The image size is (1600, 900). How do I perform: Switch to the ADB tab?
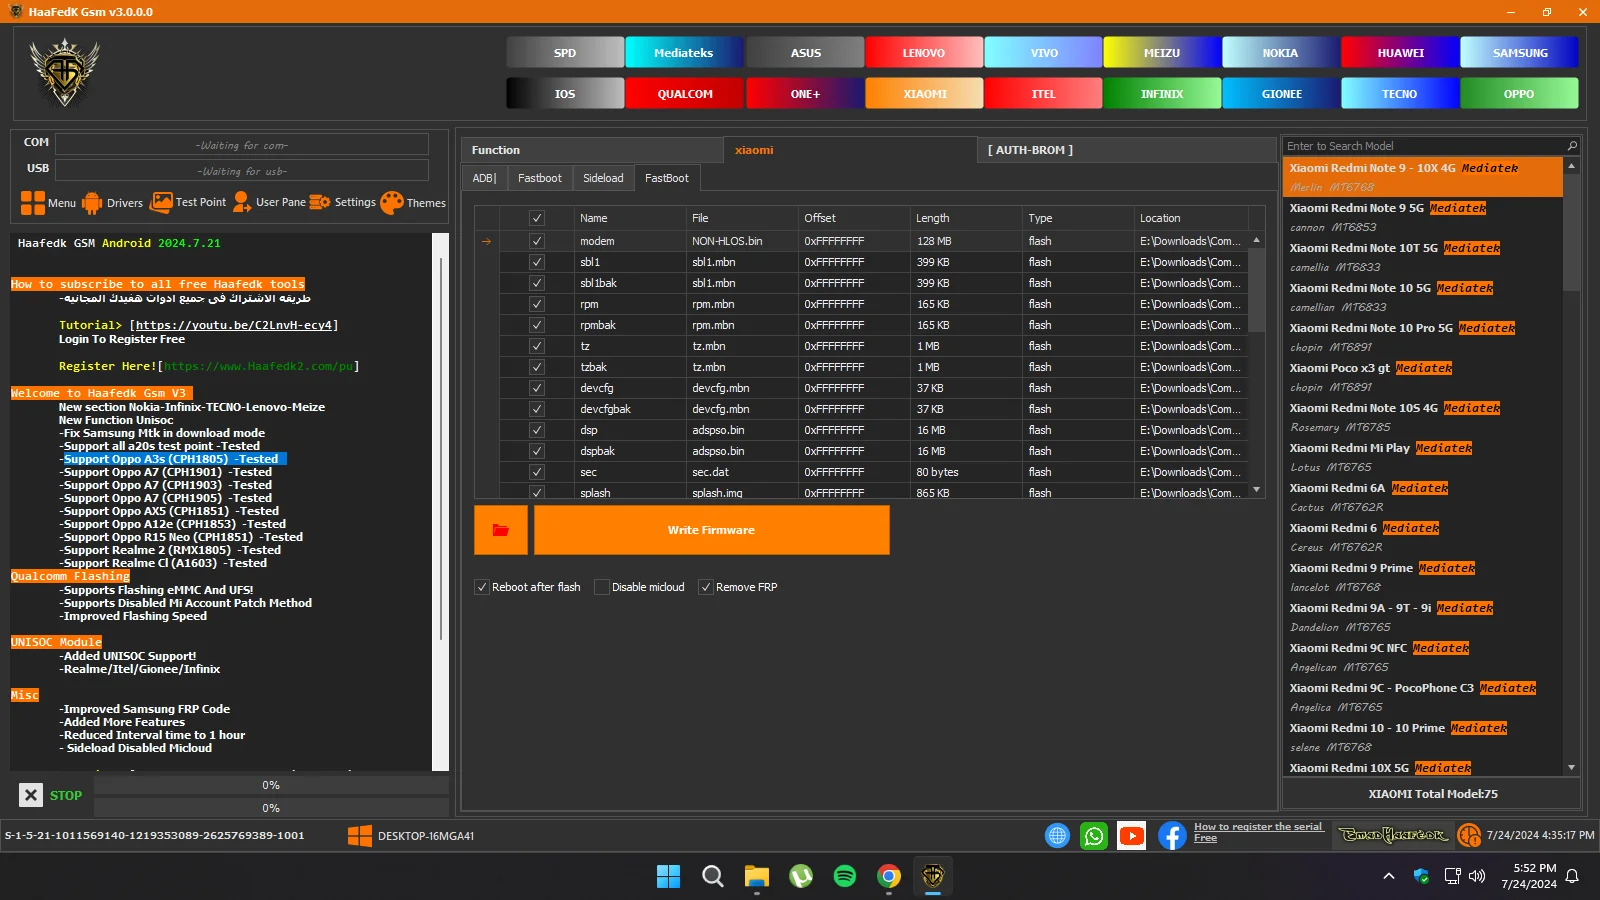pos(484,178)
